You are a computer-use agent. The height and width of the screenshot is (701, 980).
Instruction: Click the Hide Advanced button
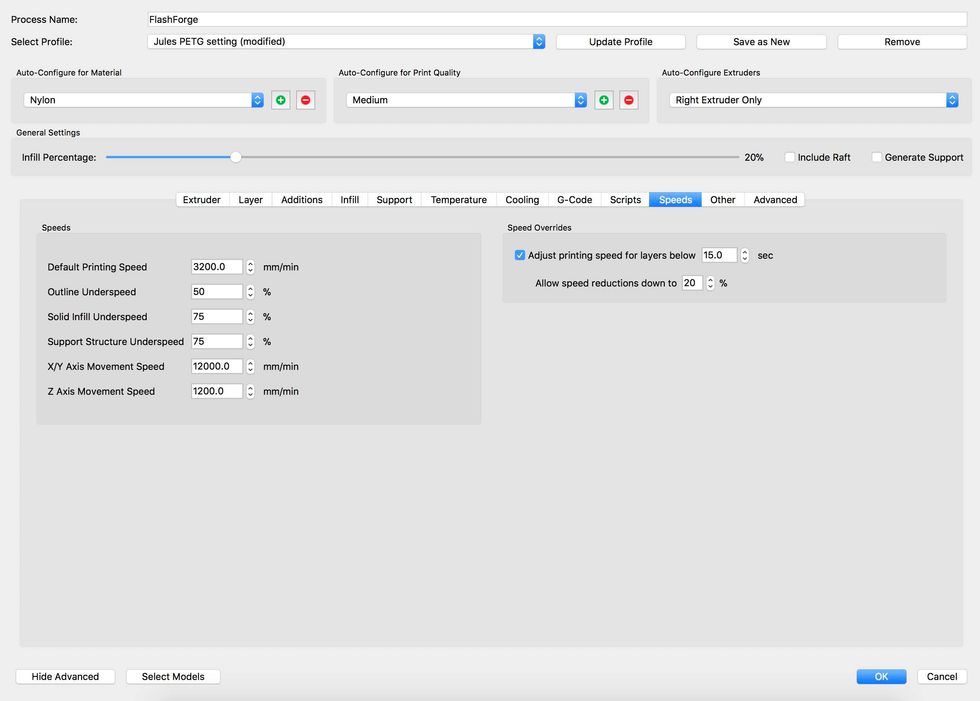tap(65, 677)
